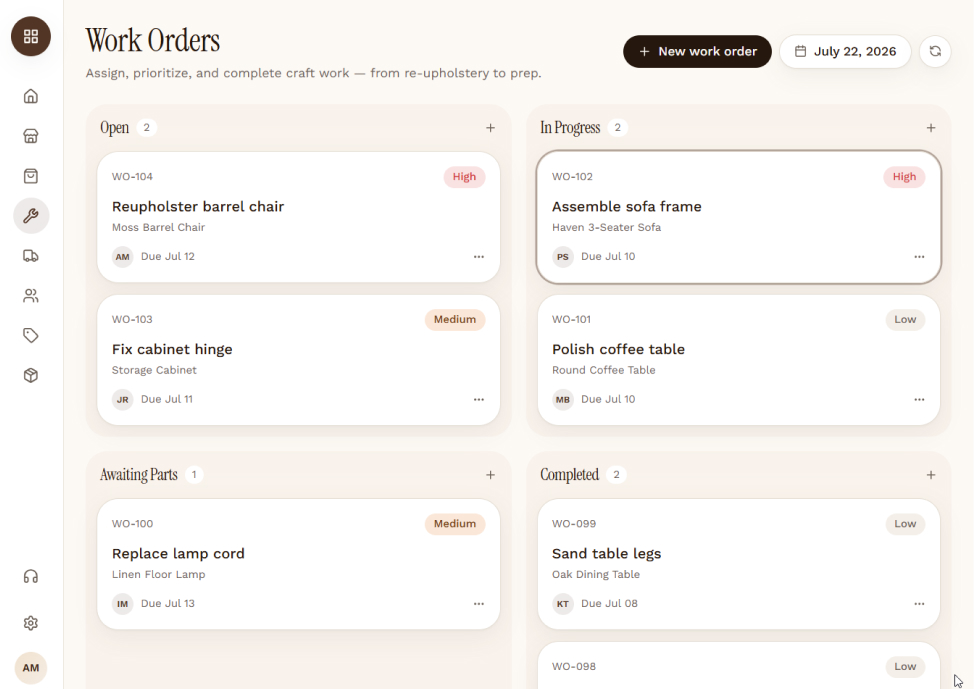Viewport: 974px width, 689px height.
Task: Open the settings gear icon
Action: [x=30, y=623]
